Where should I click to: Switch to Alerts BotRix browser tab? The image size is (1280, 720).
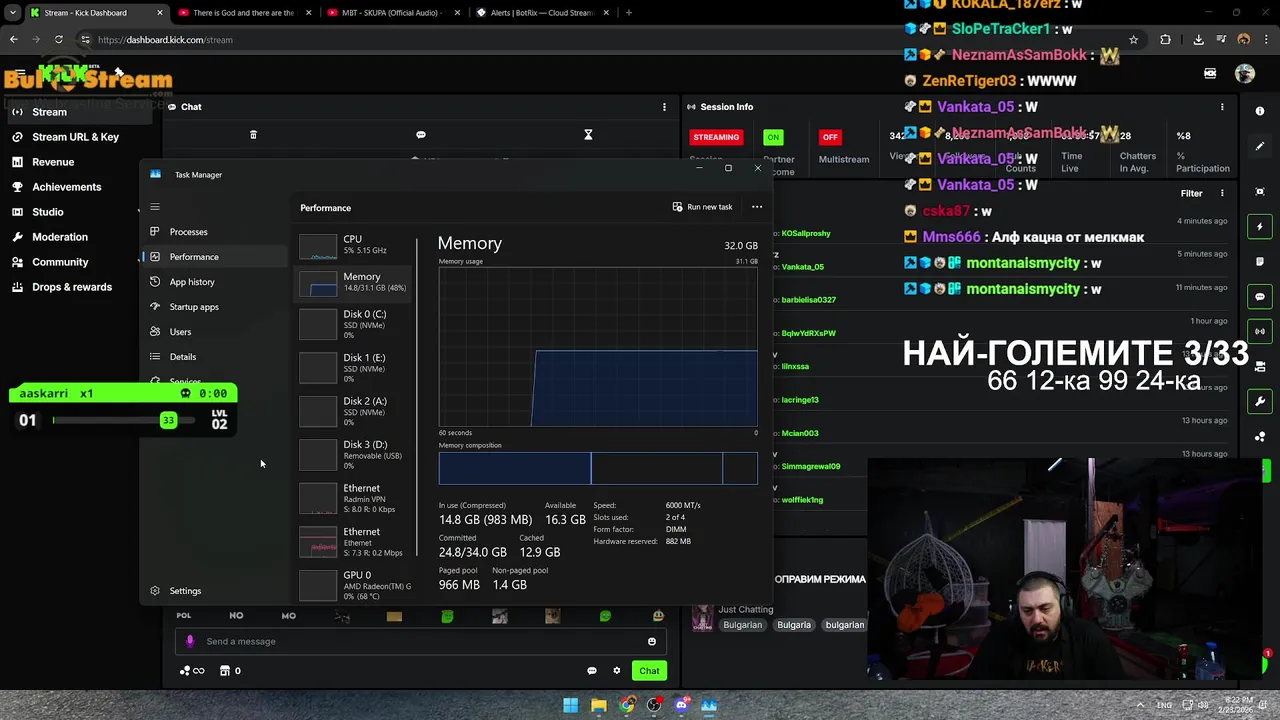click(x=540, y=13)
